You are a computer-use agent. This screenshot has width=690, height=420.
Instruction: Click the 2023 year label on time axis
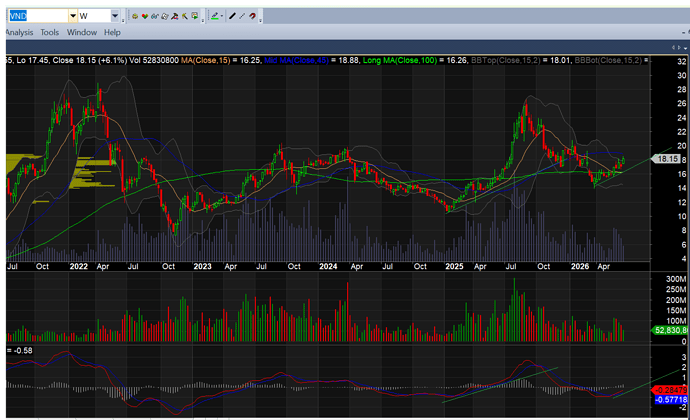pyautogui.click(x=202, y=266)
